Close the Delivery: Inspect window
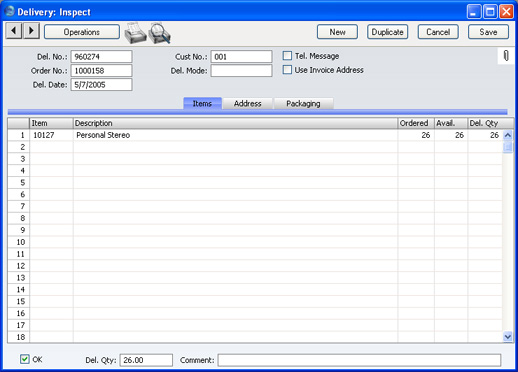This screenshot has height=372, width=518. [506, 12]
